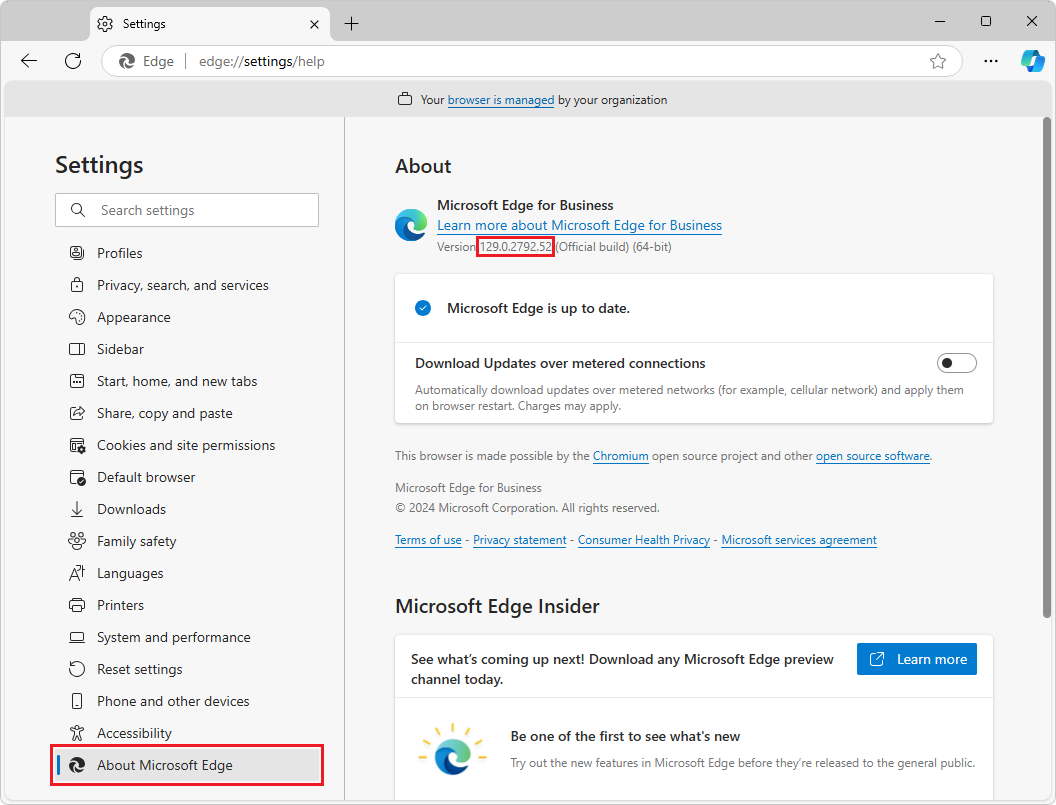Open Appearance settings via its paintbrush icon
Image resolution: width=1056 pixels, height=805 pixels.
click(x=77, y=316)
